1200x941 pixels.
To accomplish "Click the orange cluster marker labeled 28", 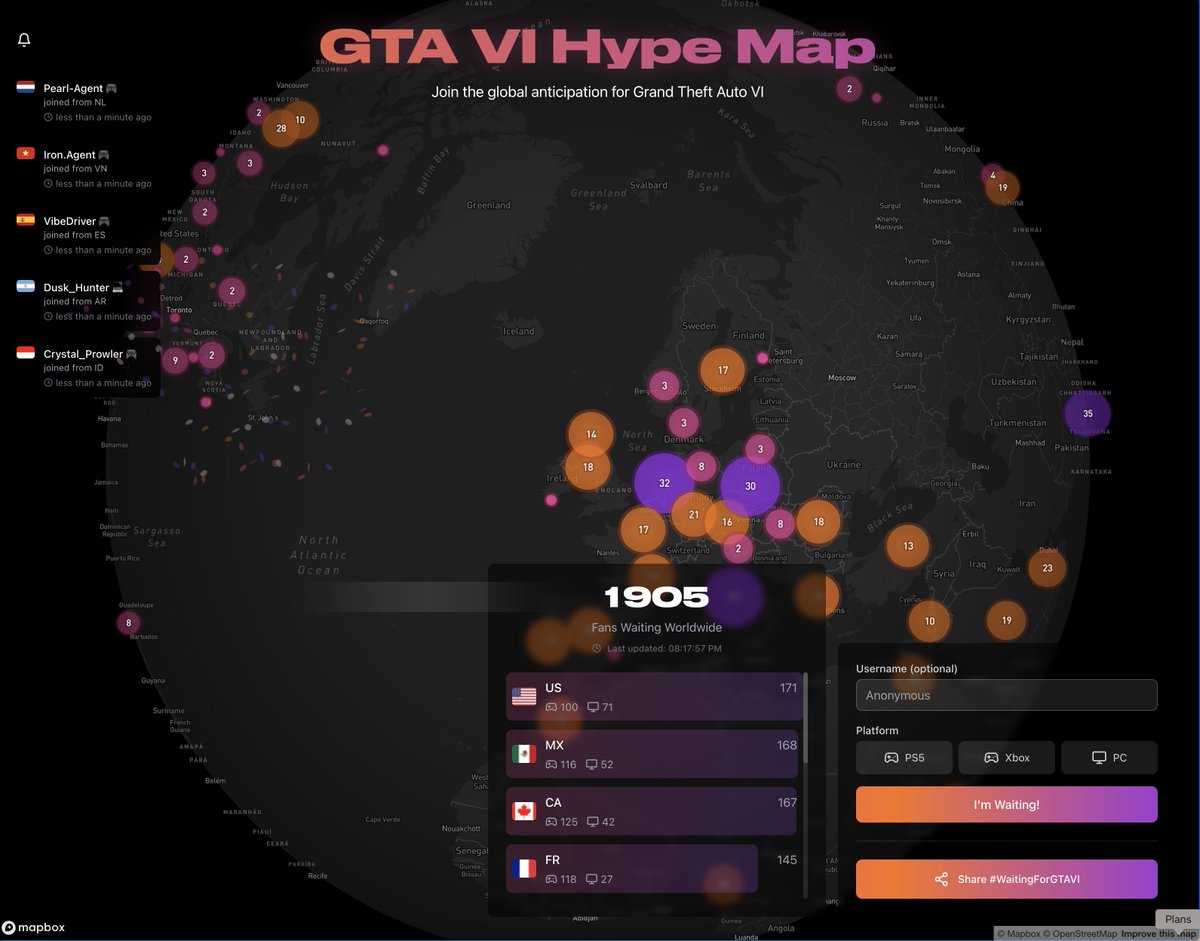I will pos(281,128).
